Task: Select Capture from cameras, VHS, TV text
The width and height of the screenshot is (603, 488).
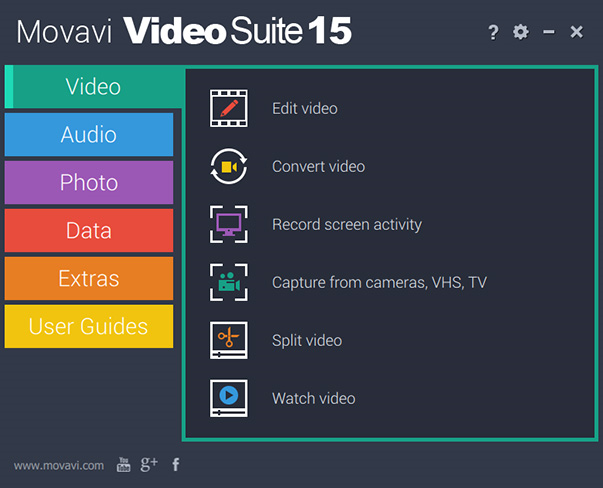Action: [x=379, y=283]
